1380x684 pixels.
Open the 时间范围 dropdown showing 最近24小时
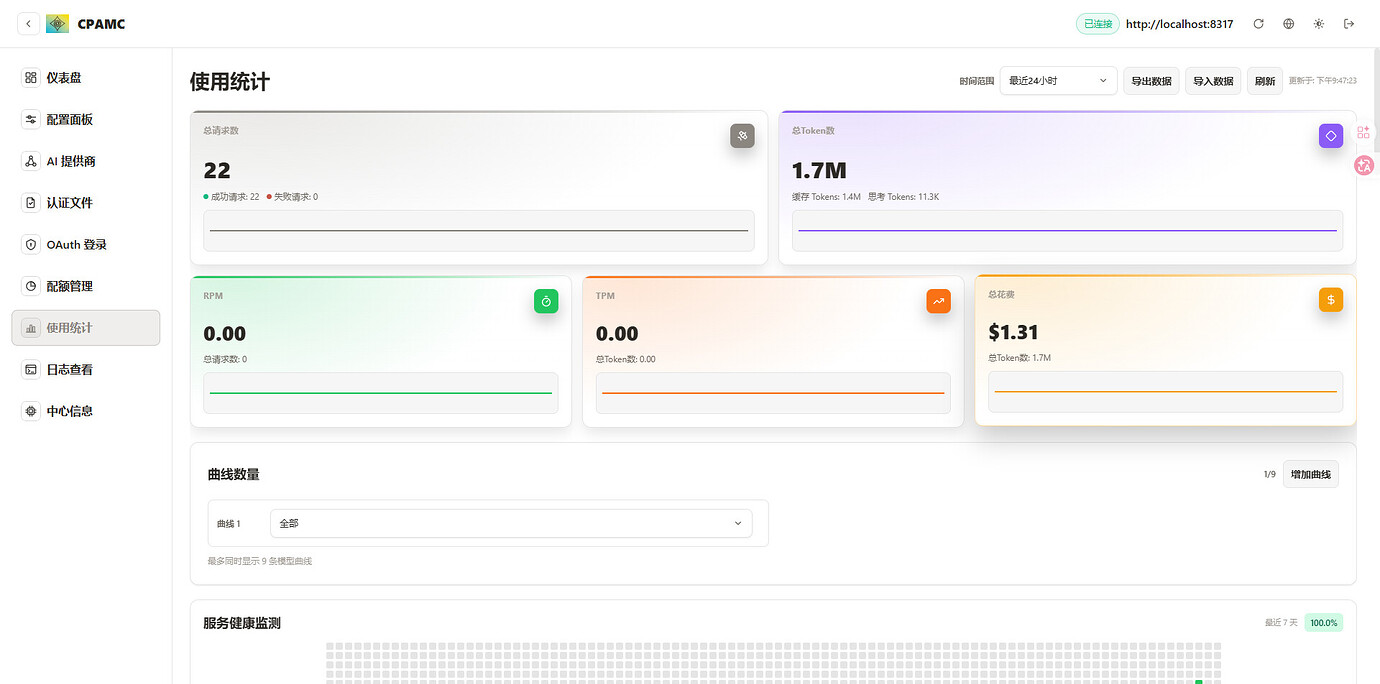coord(1059,81)
